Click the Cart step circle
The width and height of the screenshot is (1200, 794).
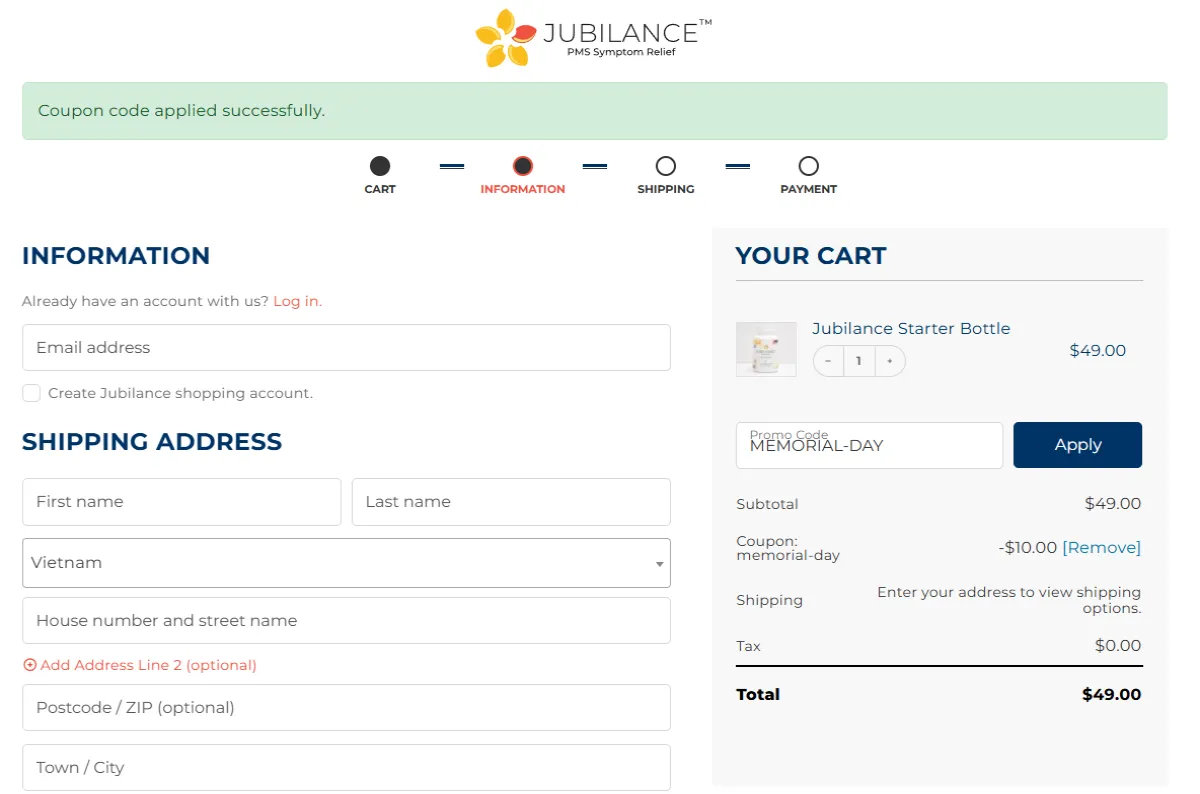pos(380,166)
